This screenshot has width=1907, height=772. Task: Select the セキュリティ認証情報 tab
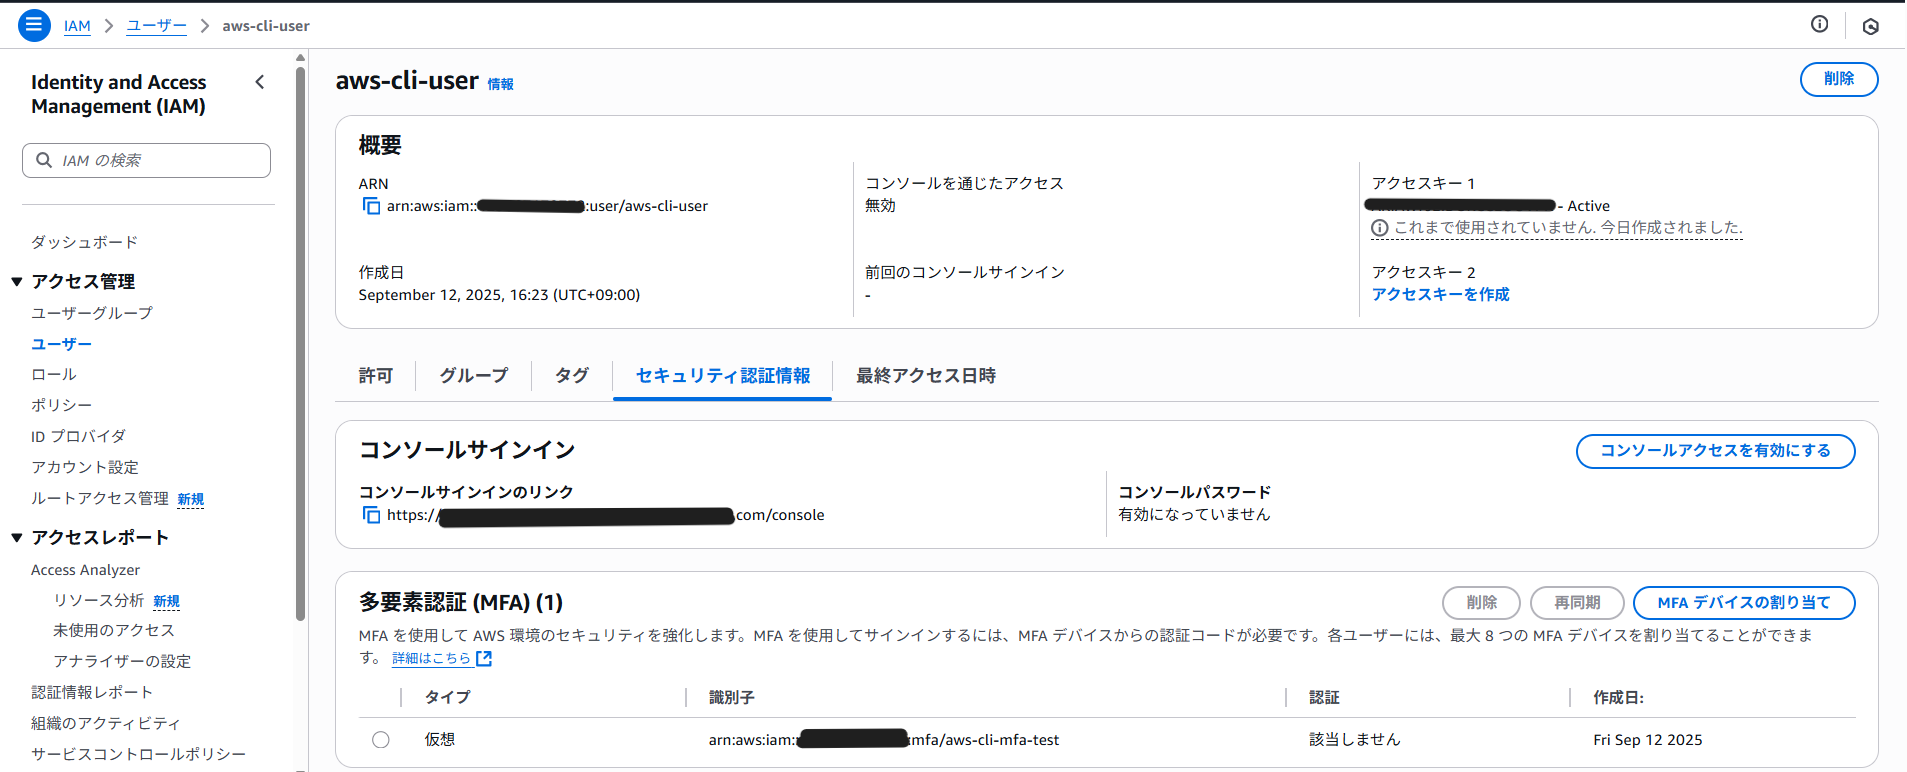(723, 376)
